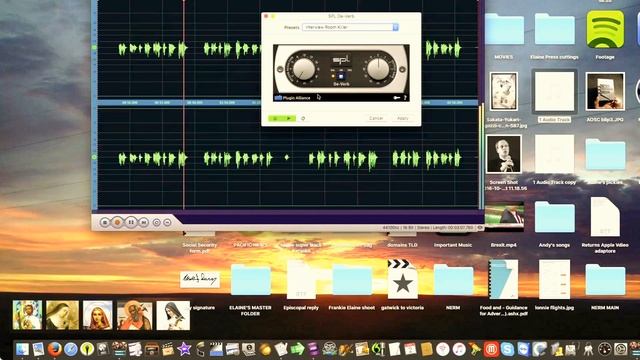Select the Brexit.mp4 video file

(504, 216)
